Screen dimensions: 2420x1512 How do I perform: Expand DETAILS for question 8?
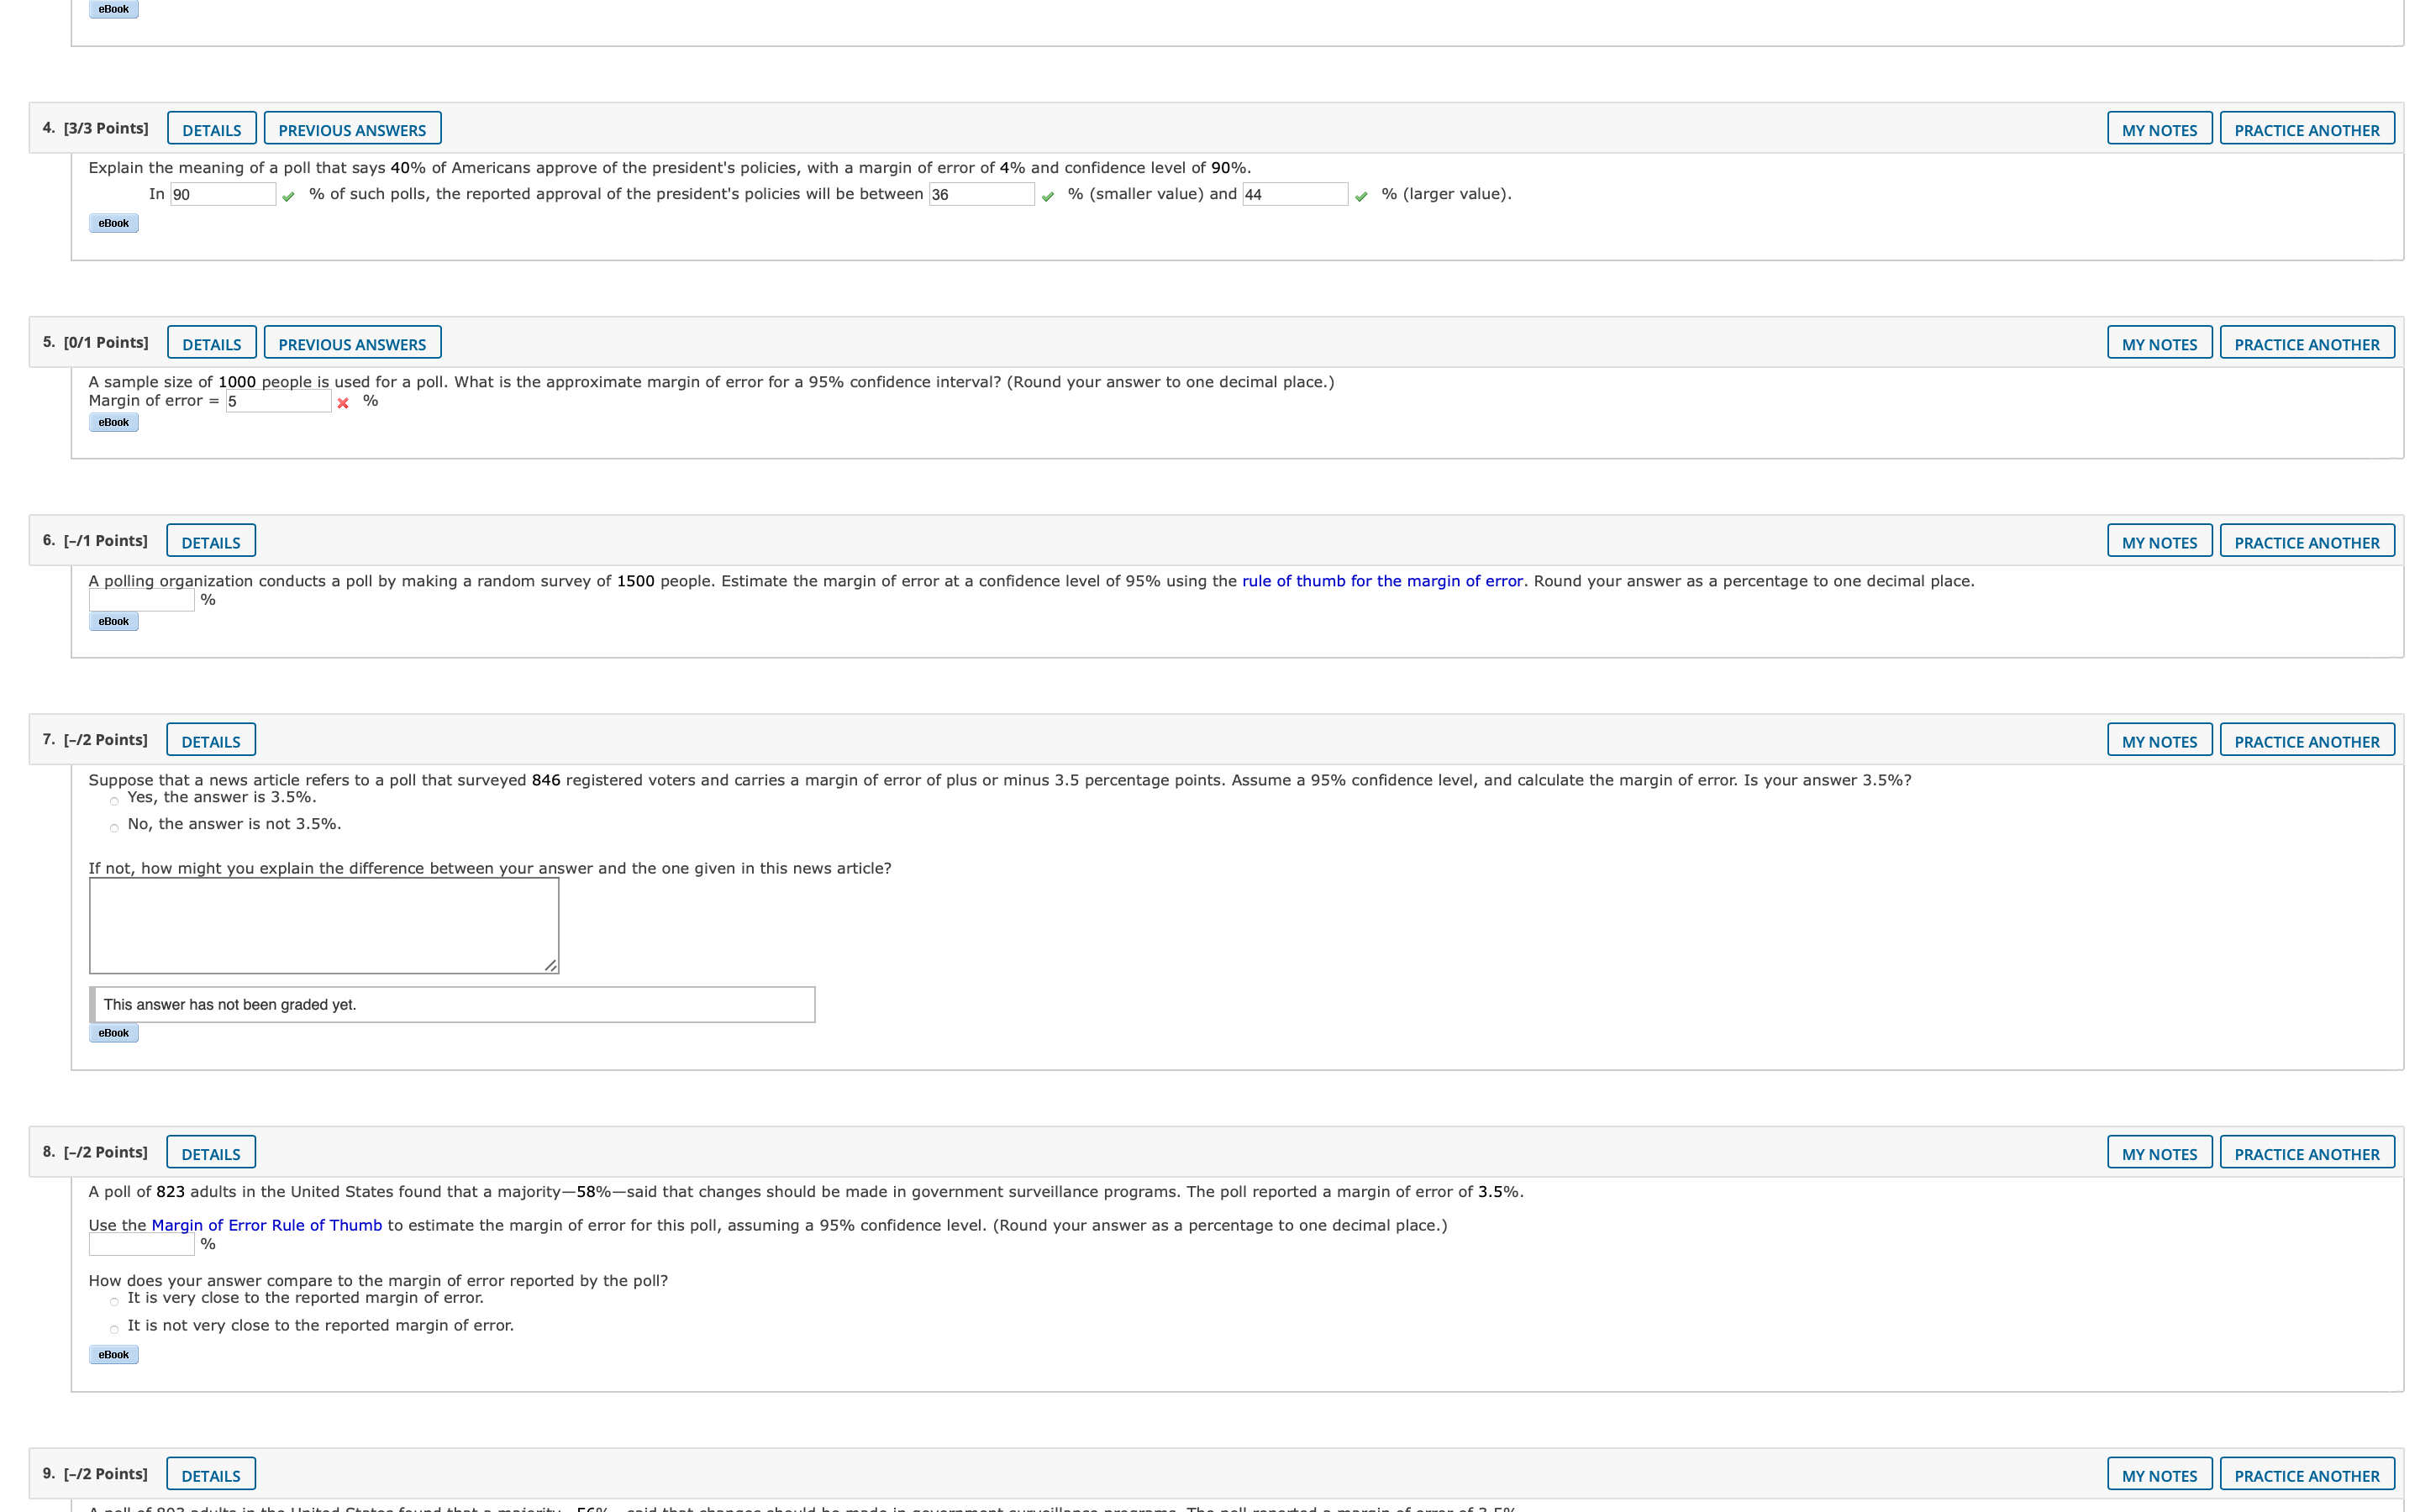click(211, 1153)
